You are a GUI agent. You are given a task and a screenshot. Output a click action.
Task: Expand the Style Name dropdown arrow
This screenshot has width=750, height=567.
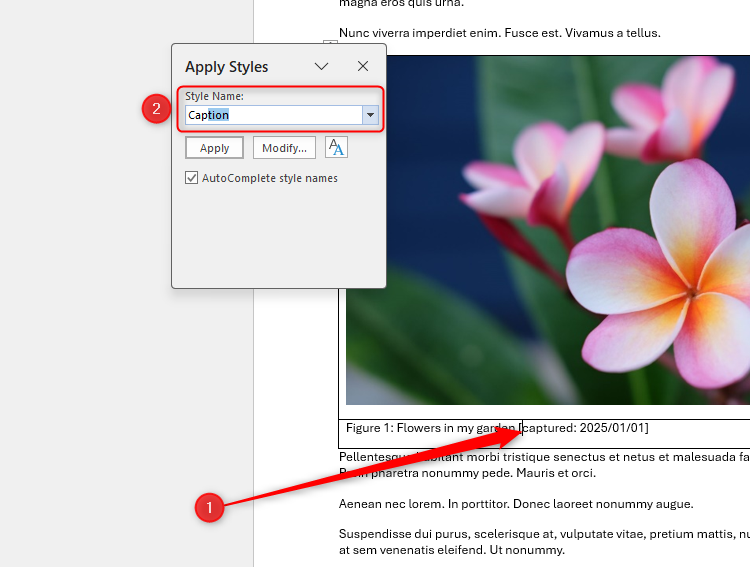click(370, 115)
